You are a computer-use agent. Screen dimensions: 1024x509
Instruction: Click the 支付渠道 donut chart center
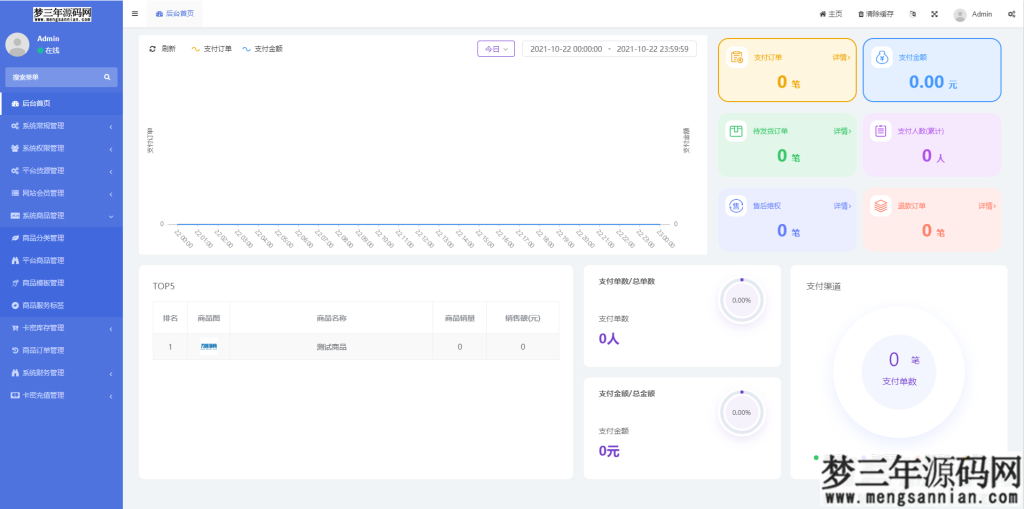(899, 372)
